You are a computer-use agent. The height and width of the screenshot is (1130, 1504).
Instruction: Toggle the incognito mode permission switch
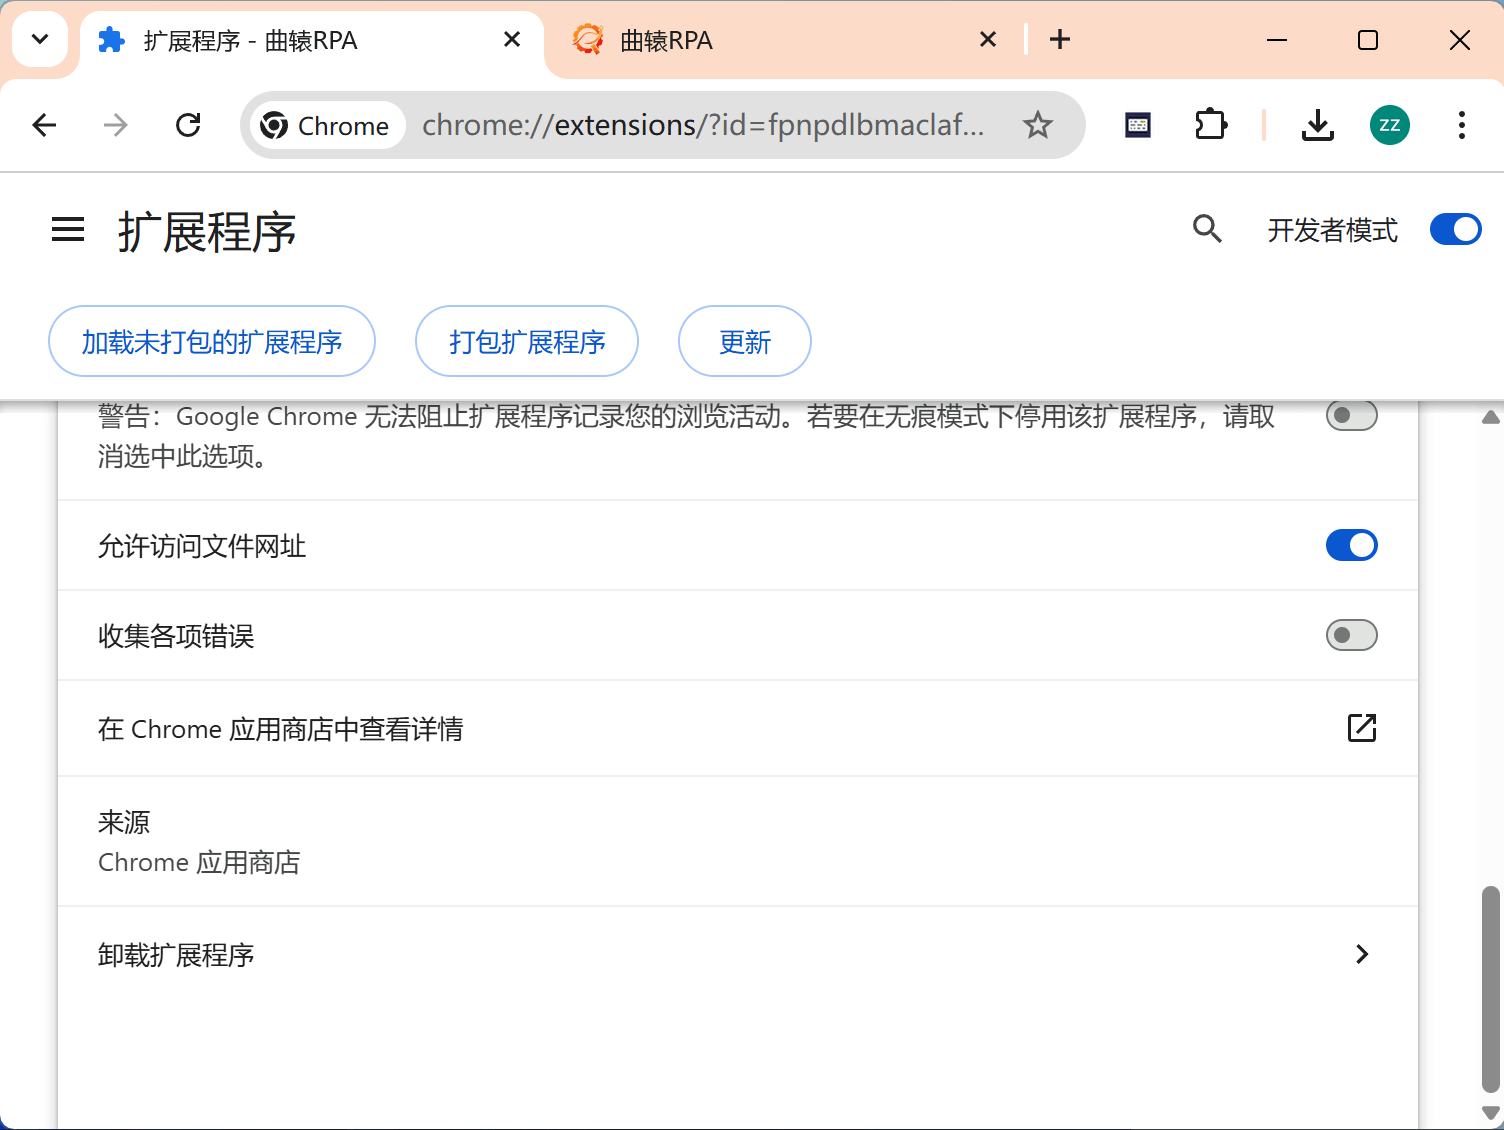point(1351,415)
